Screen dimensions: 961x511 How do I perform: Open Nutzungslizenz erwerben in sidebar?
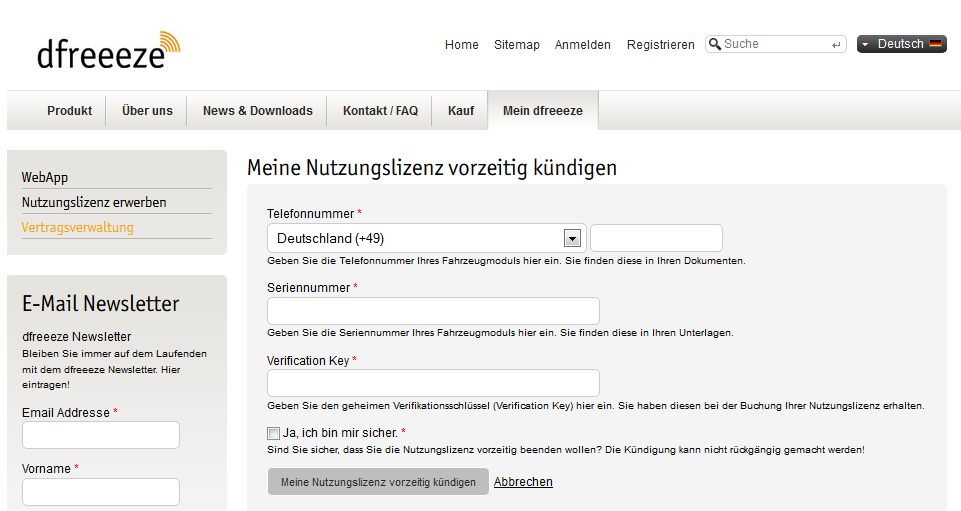[x=94, y=202]
